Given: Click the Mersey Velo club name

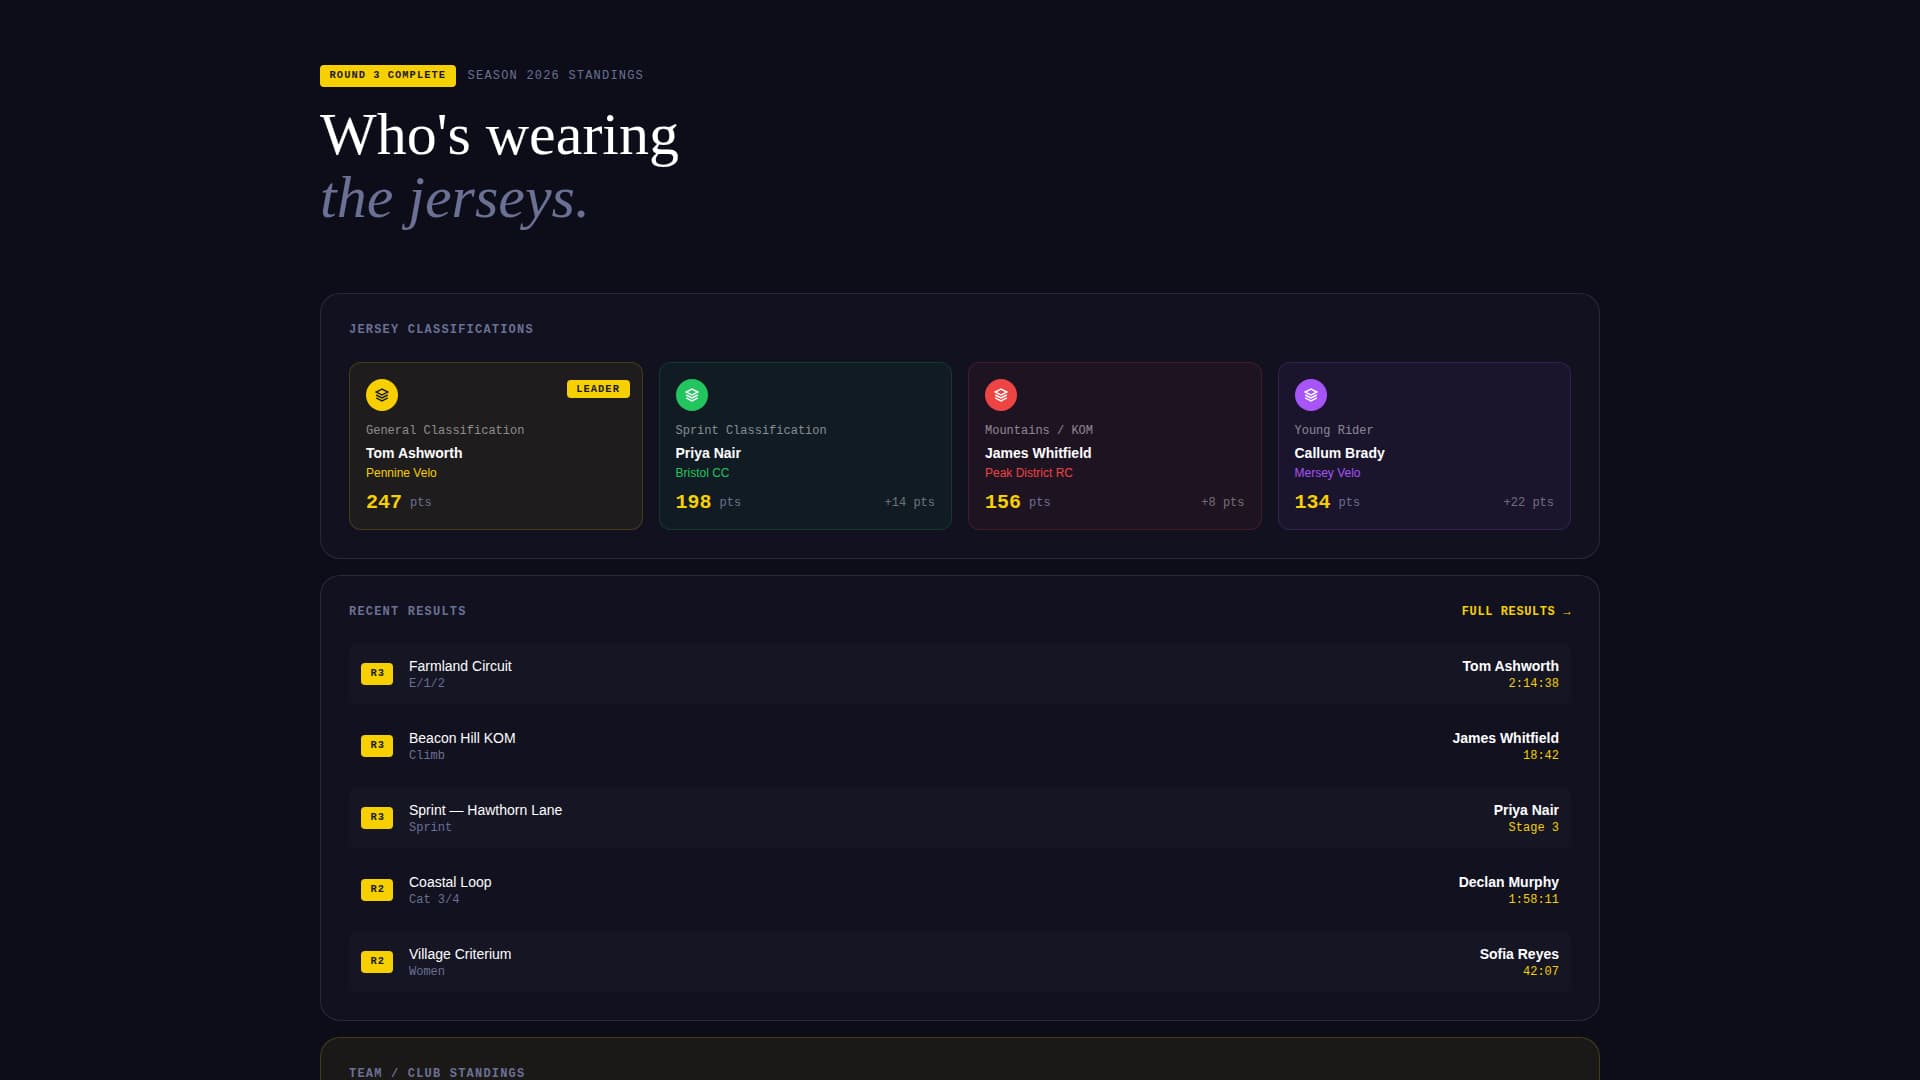Looking at the screenshot, I should tap(1327, 473).
